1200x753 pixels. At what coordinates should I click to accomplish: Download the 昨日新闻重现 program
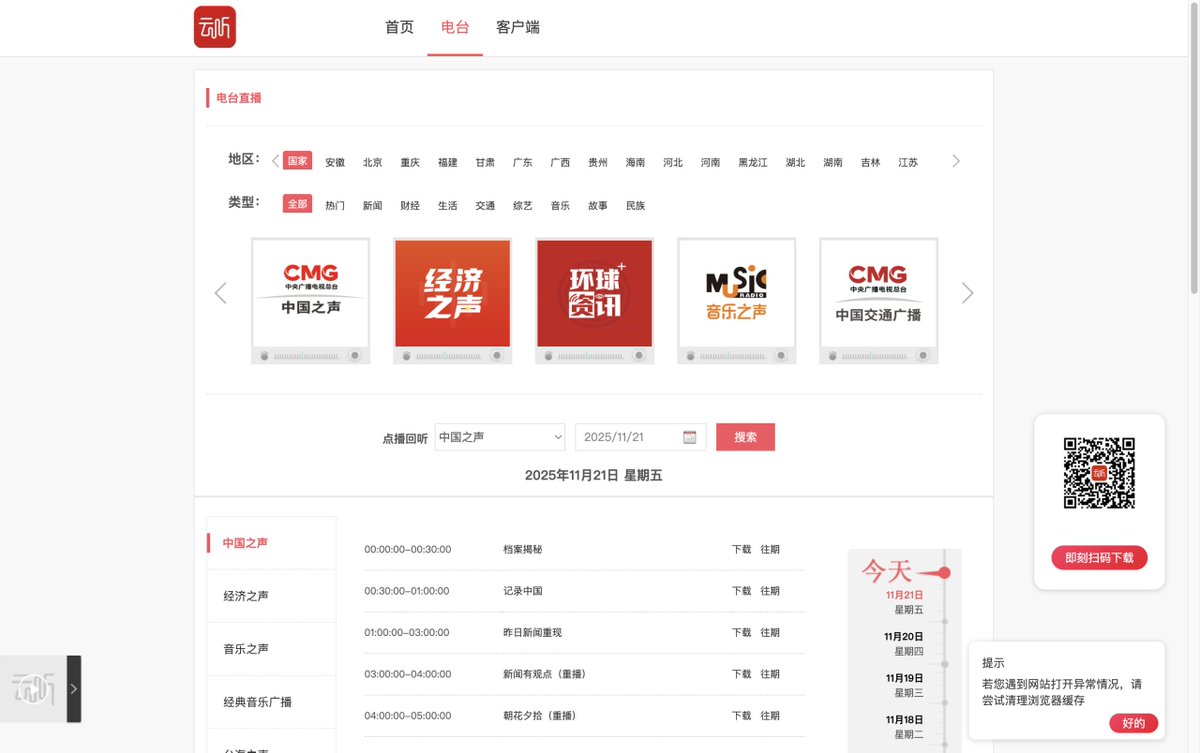[741, 633]
